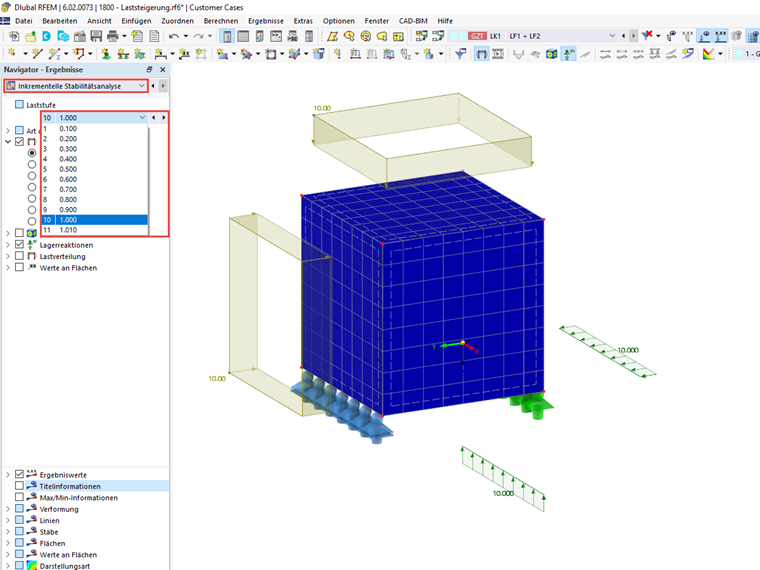The image size is (760, 570).
Task: Click the results filter funnel icon
Action: click(460, 54)
